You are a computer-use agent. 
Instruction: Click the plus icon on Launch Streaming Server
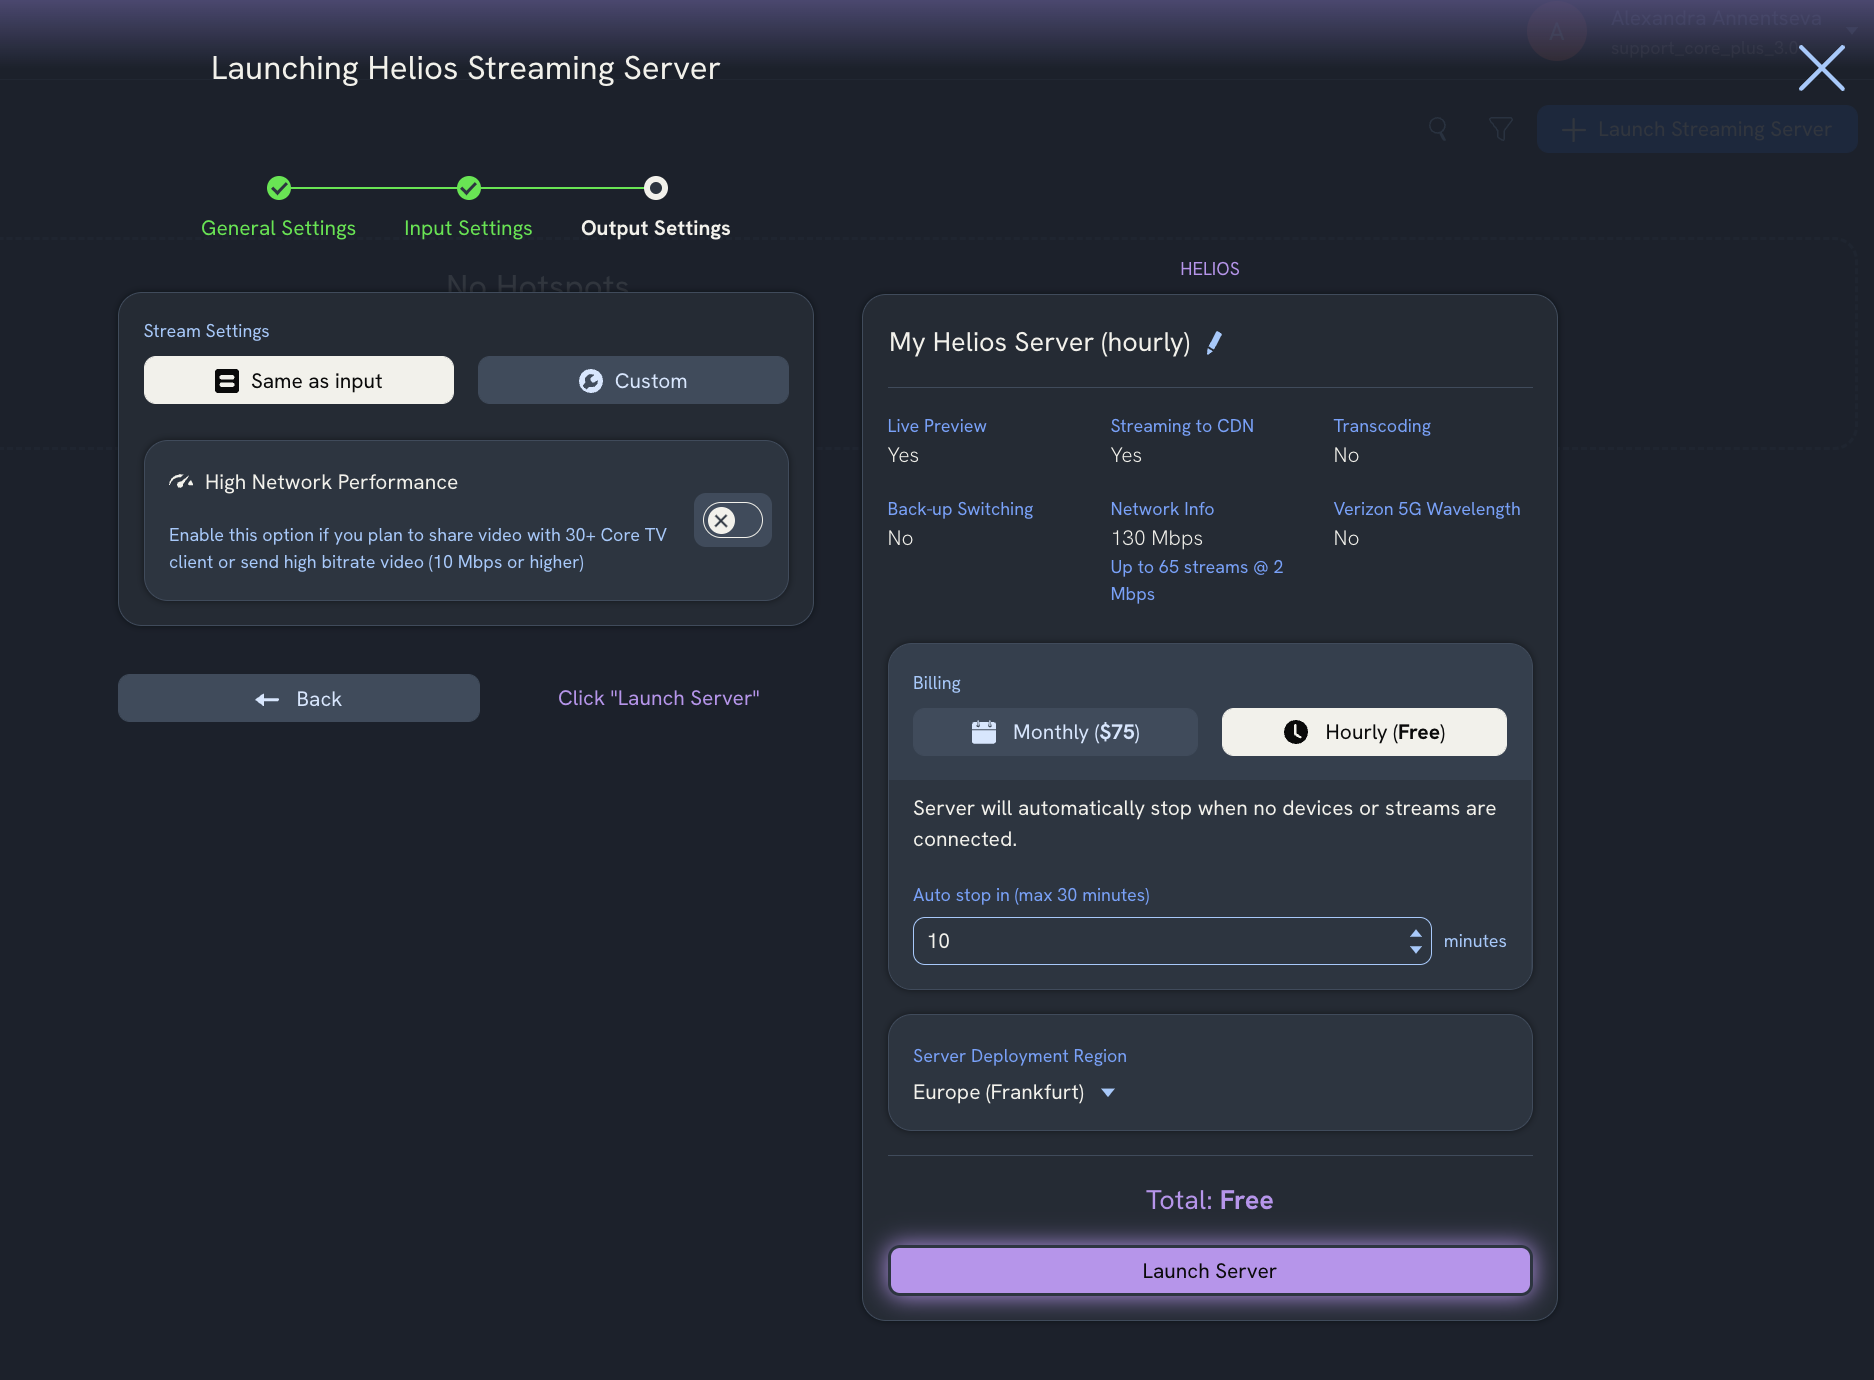coord(1575,129)
